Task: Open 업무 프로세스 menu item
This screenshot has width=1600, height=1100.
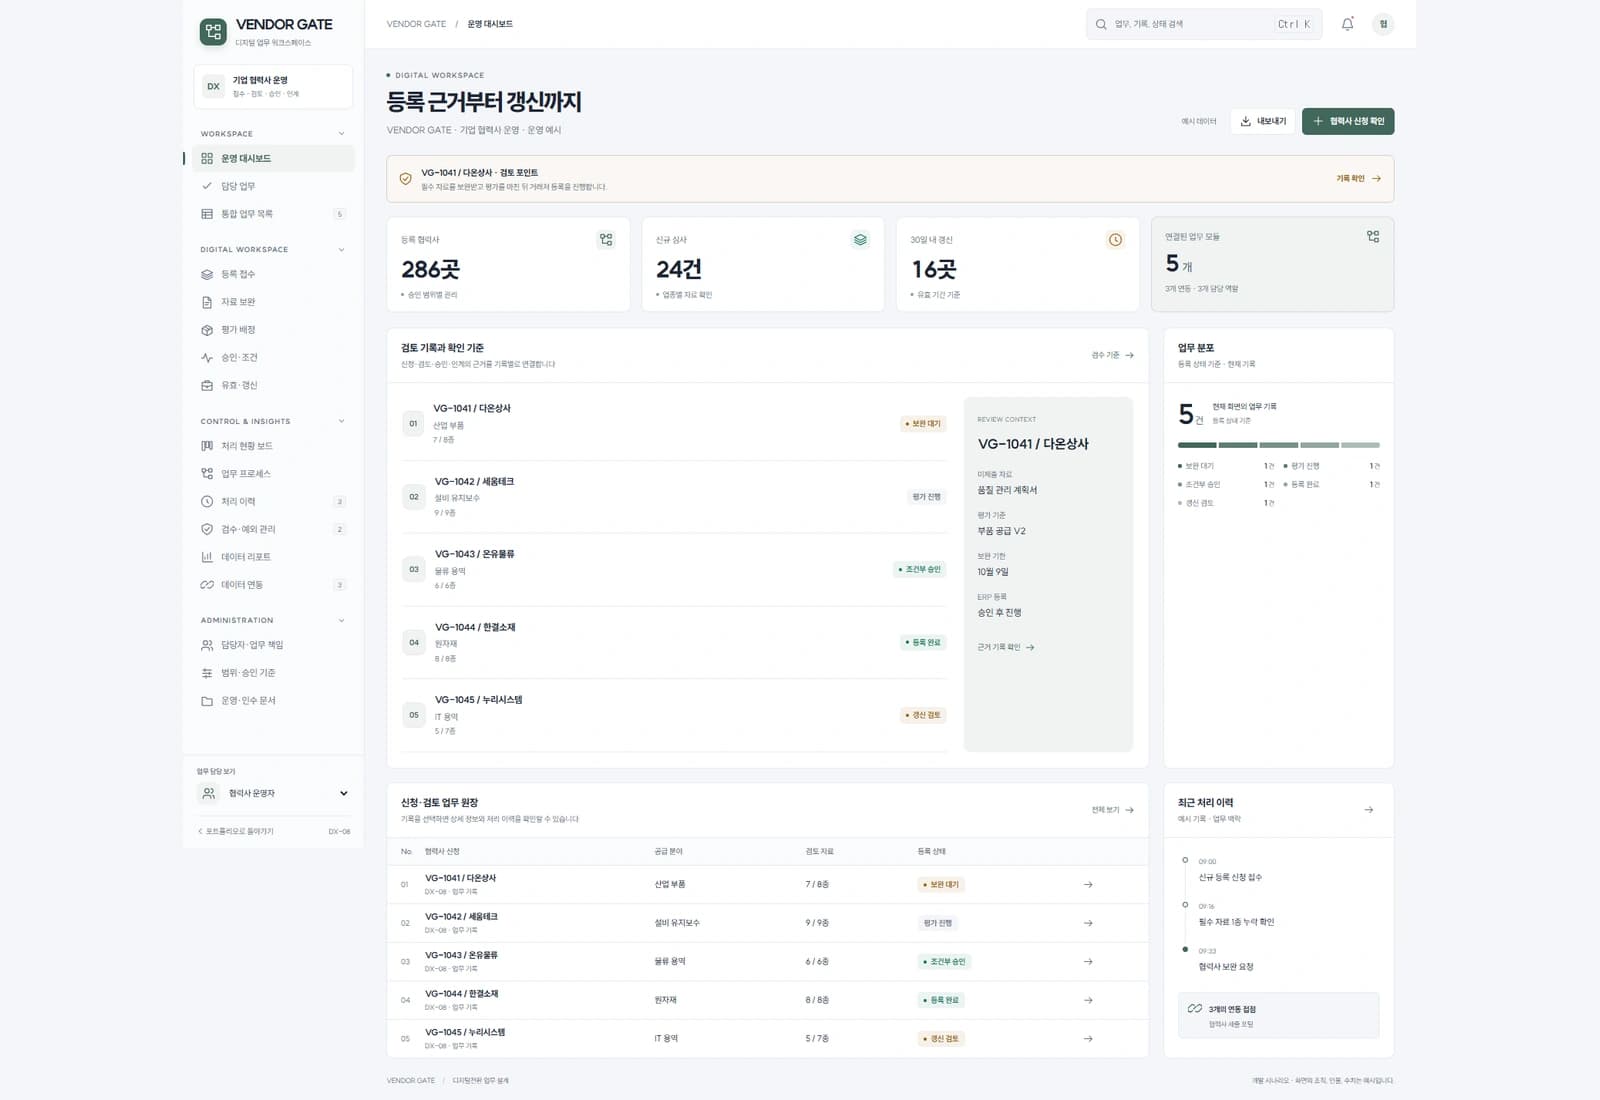Action: 273,474
